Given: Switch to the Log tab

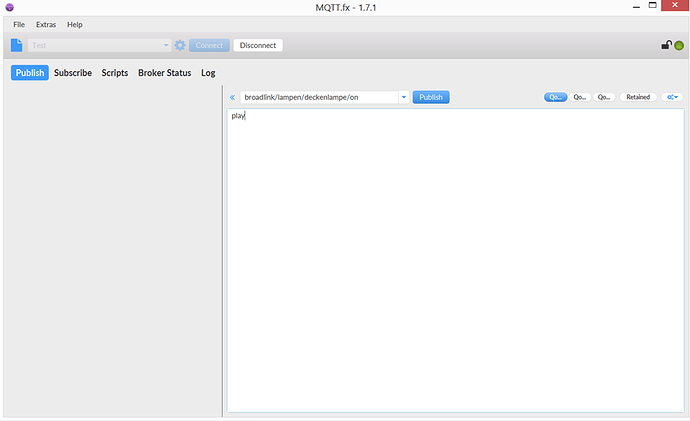Looking at the screenshot, I should (x=208, y=73).
